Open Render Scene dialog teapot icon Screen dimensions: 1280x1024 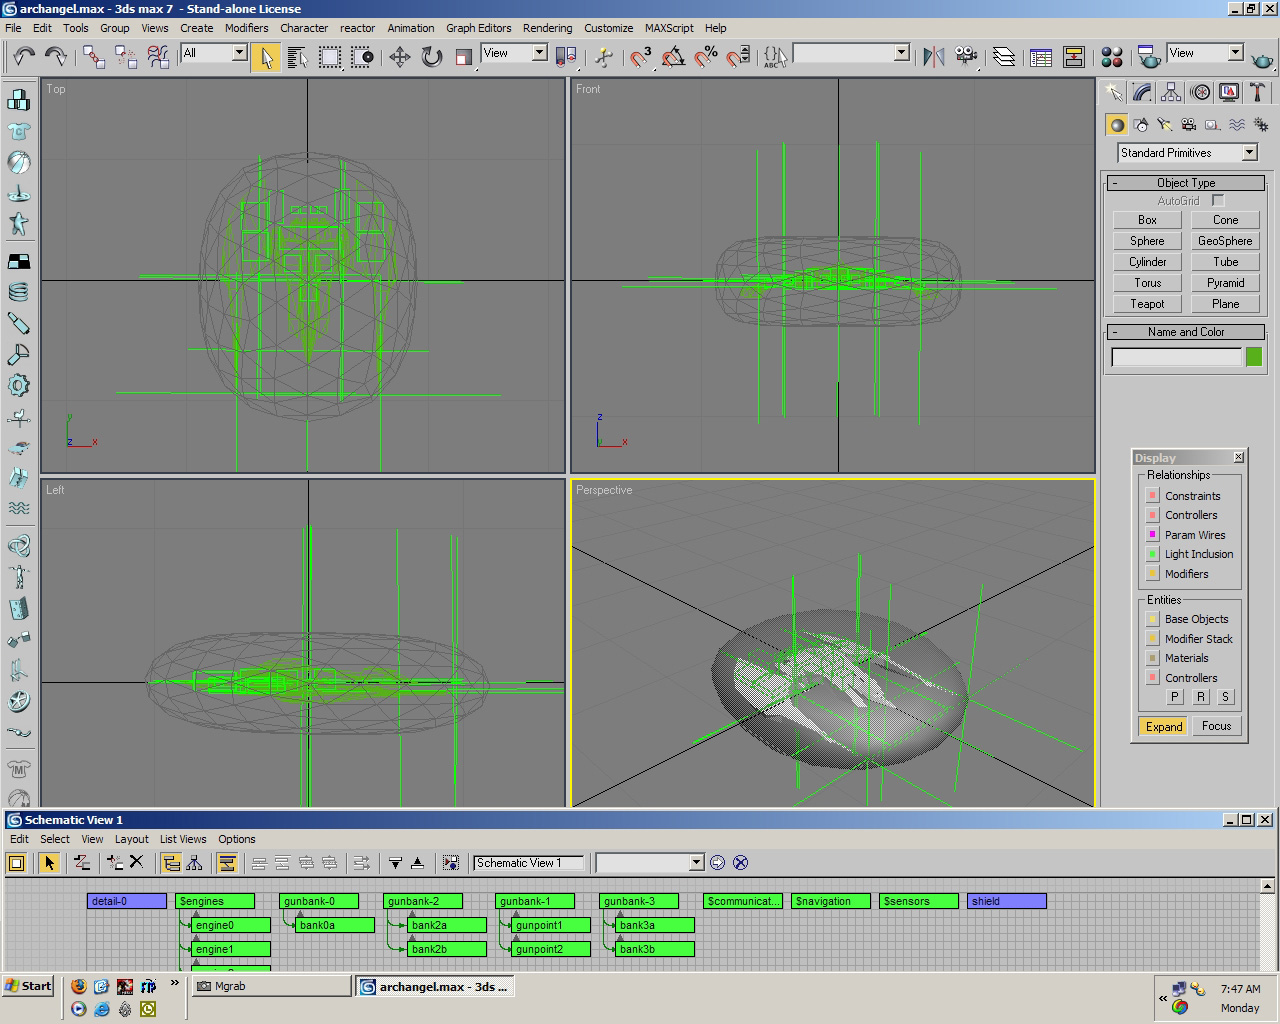pyautogui.click(x=1150, y=57)
